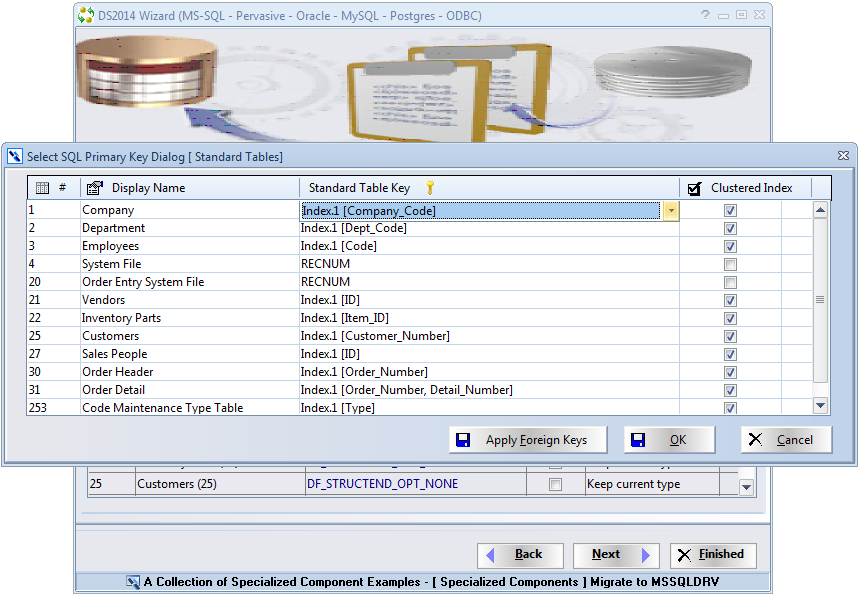Click the Display Name column header icon

point(95,187)
